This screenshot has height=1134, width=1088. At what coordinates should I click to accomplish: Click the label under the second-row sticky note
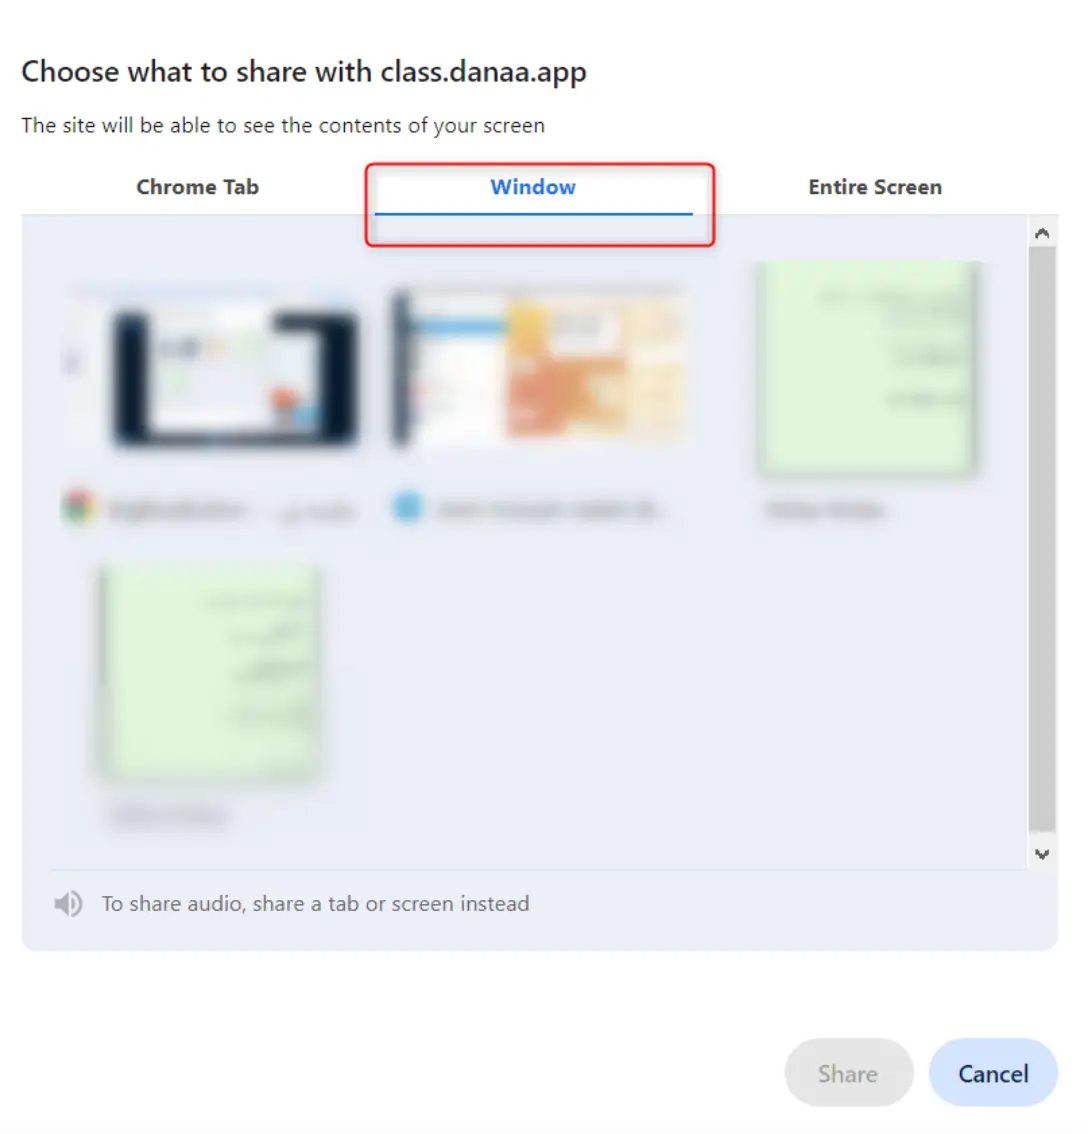pyautogui.click(x=168, y=816)
